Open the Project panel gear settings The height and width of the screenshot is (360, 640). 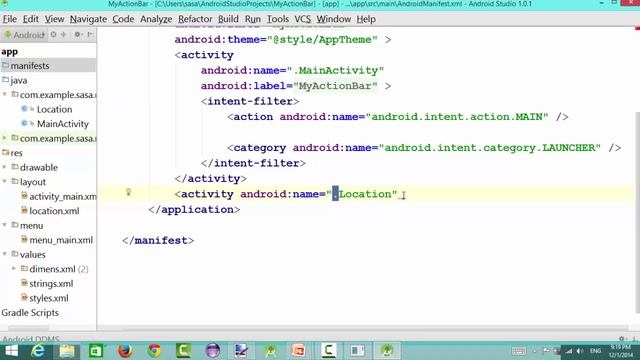tap(78, 35)
